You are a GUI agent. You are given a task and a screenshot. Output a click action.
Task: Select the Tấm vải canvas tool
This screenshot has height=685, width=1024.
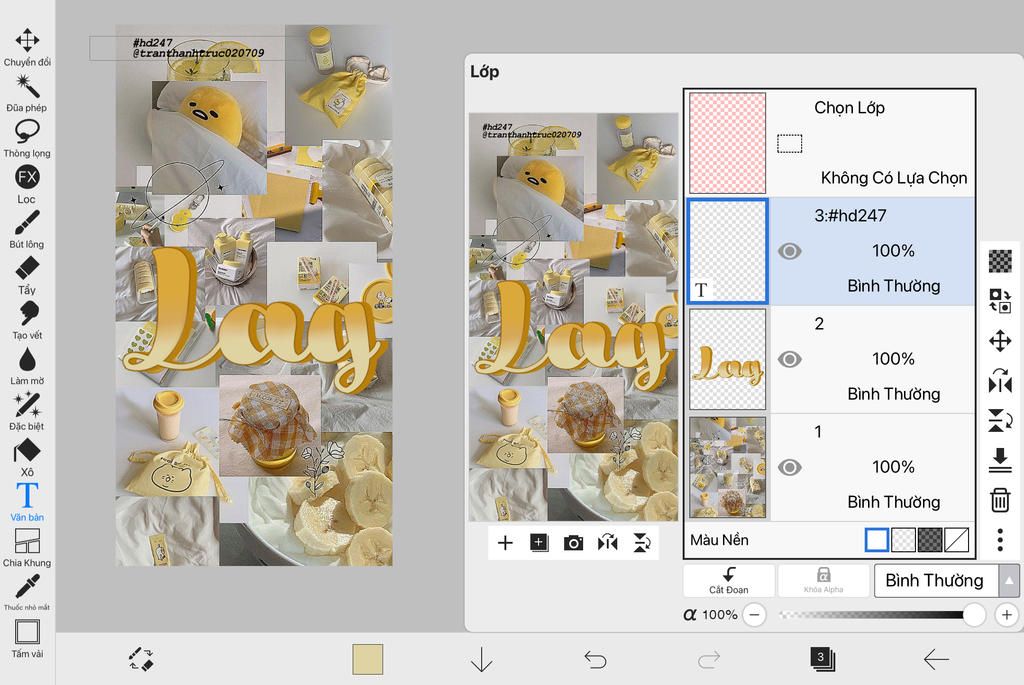[x=27, y=639]
